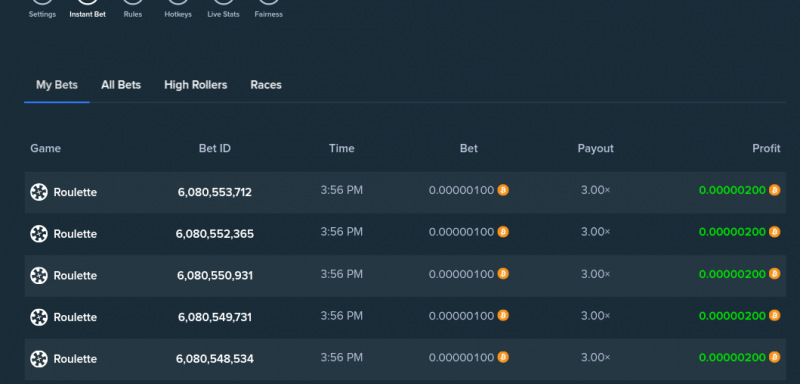
Task: Click the Bitcoin icon beside bet amount, row 6,080,553,712
Action: (503, 190)
